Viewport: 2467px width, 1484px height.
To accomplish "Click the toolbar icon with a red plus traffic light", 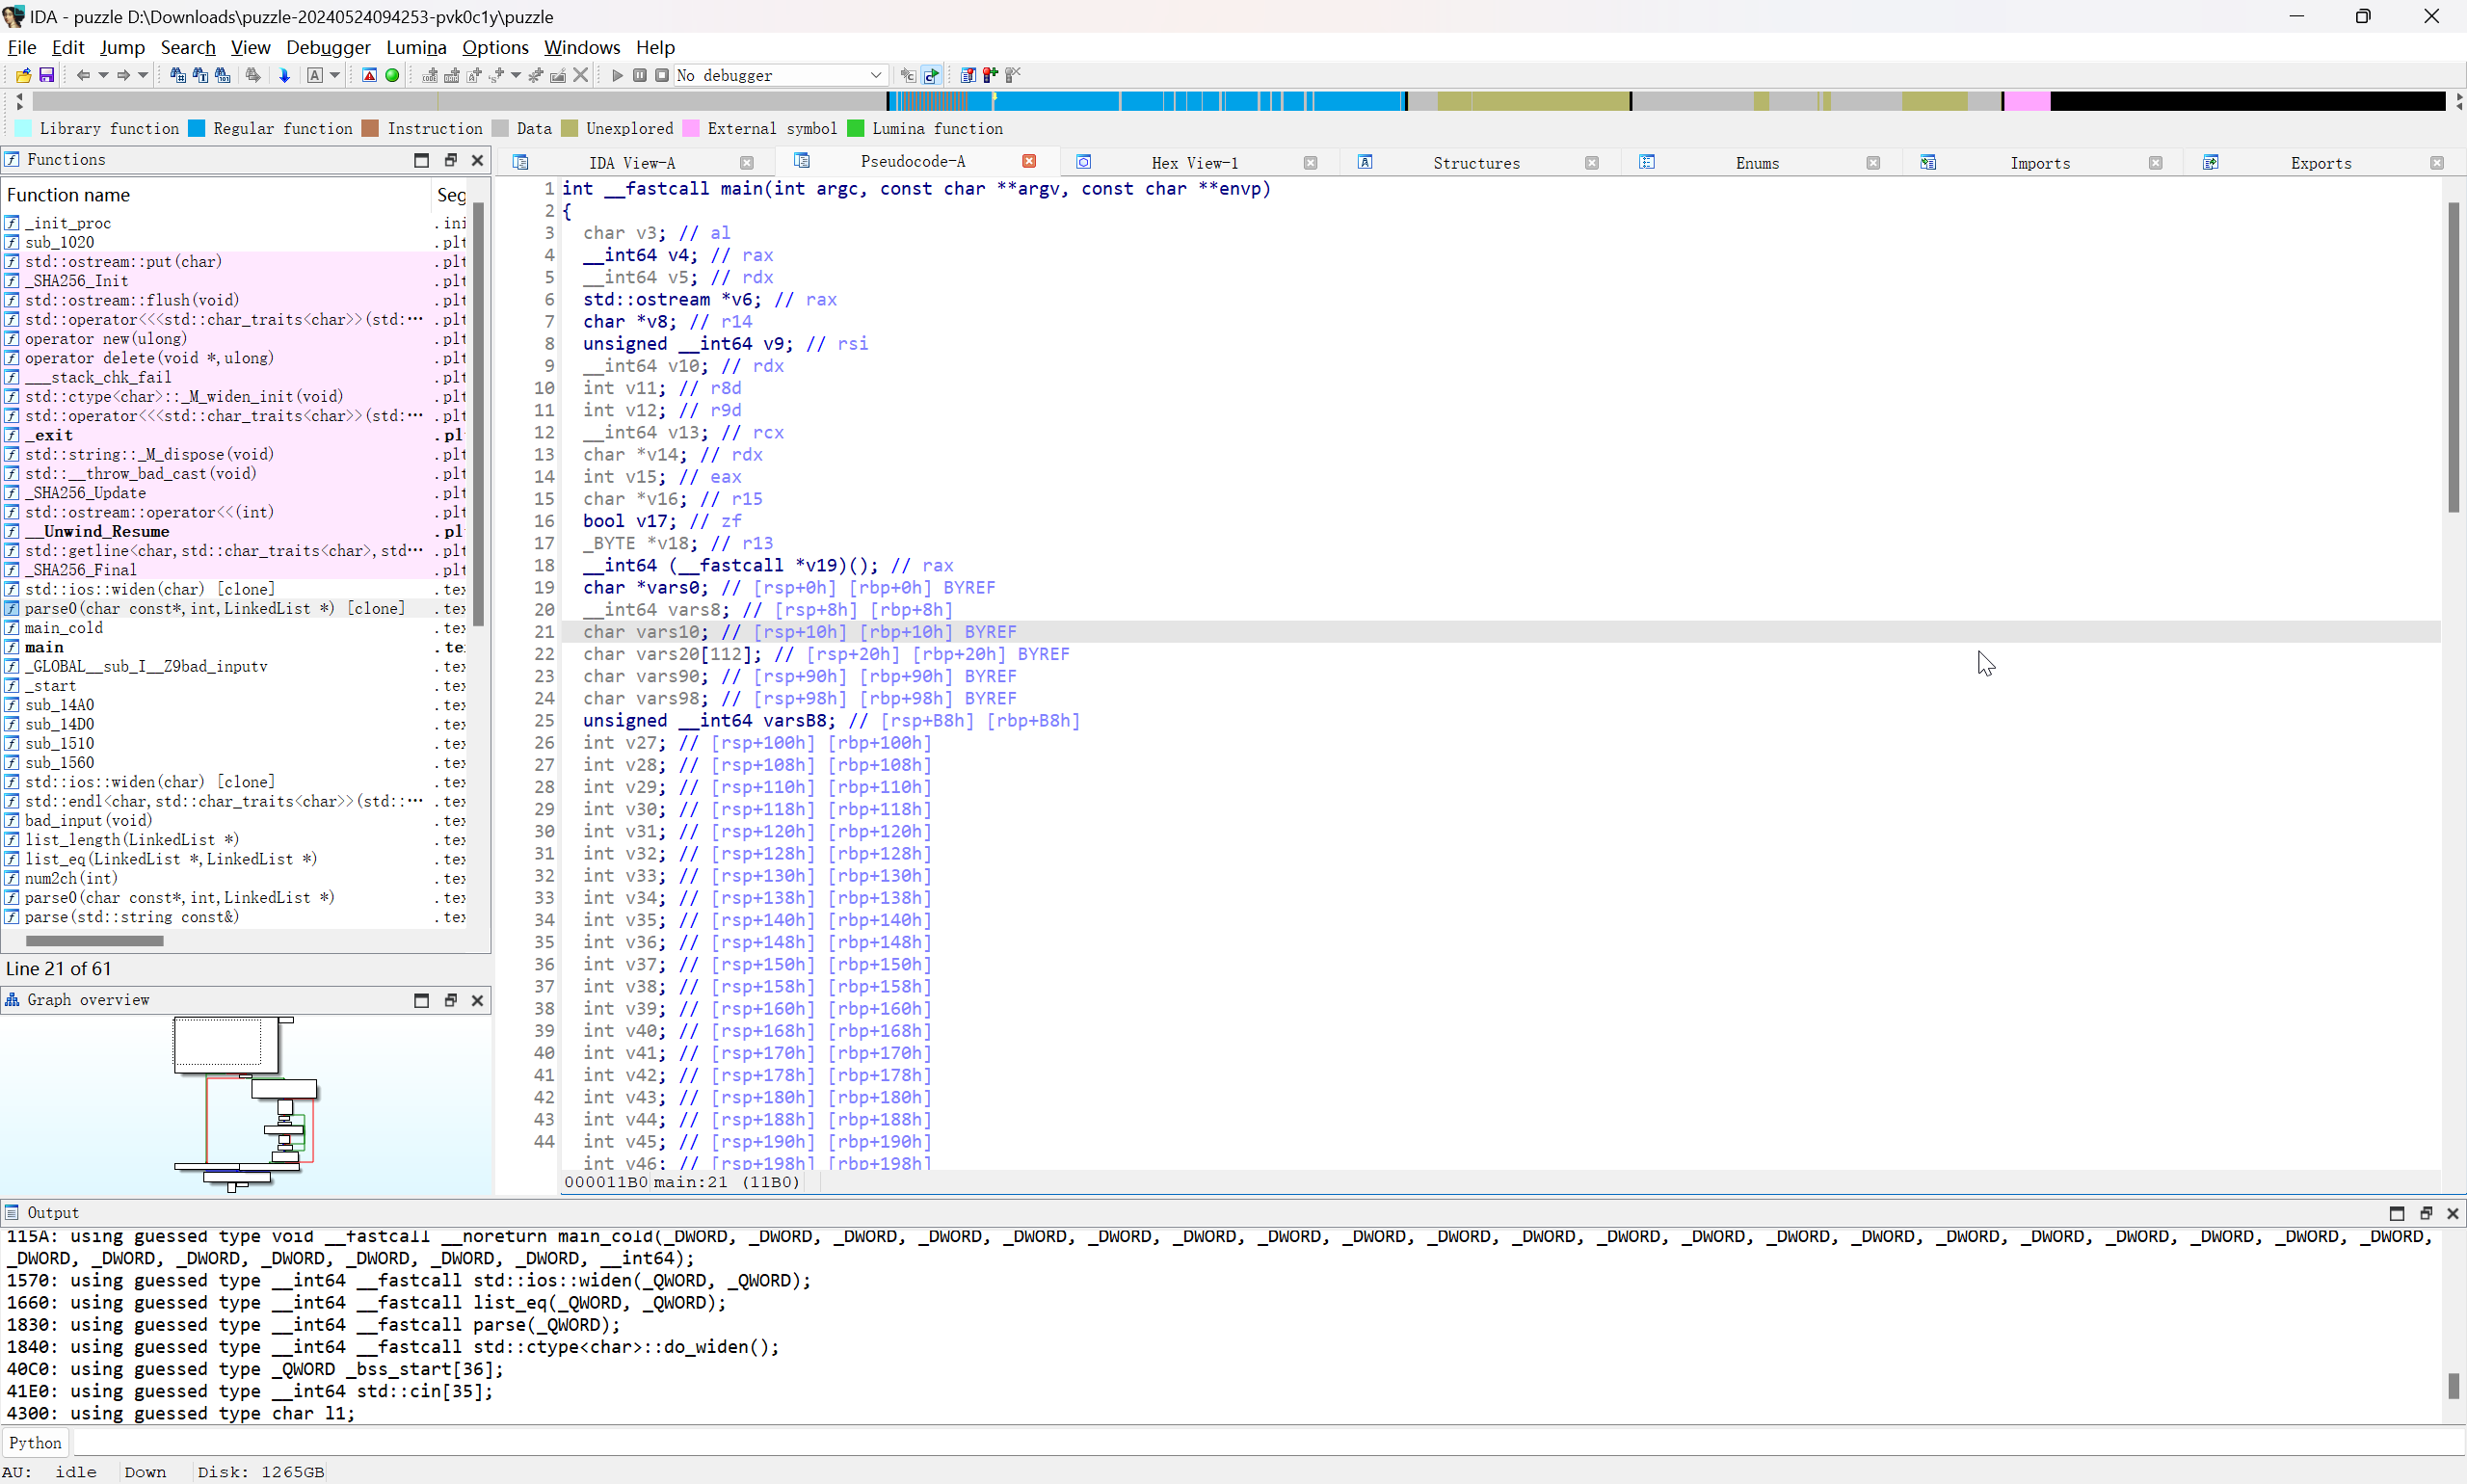I will tap(990, 75).
